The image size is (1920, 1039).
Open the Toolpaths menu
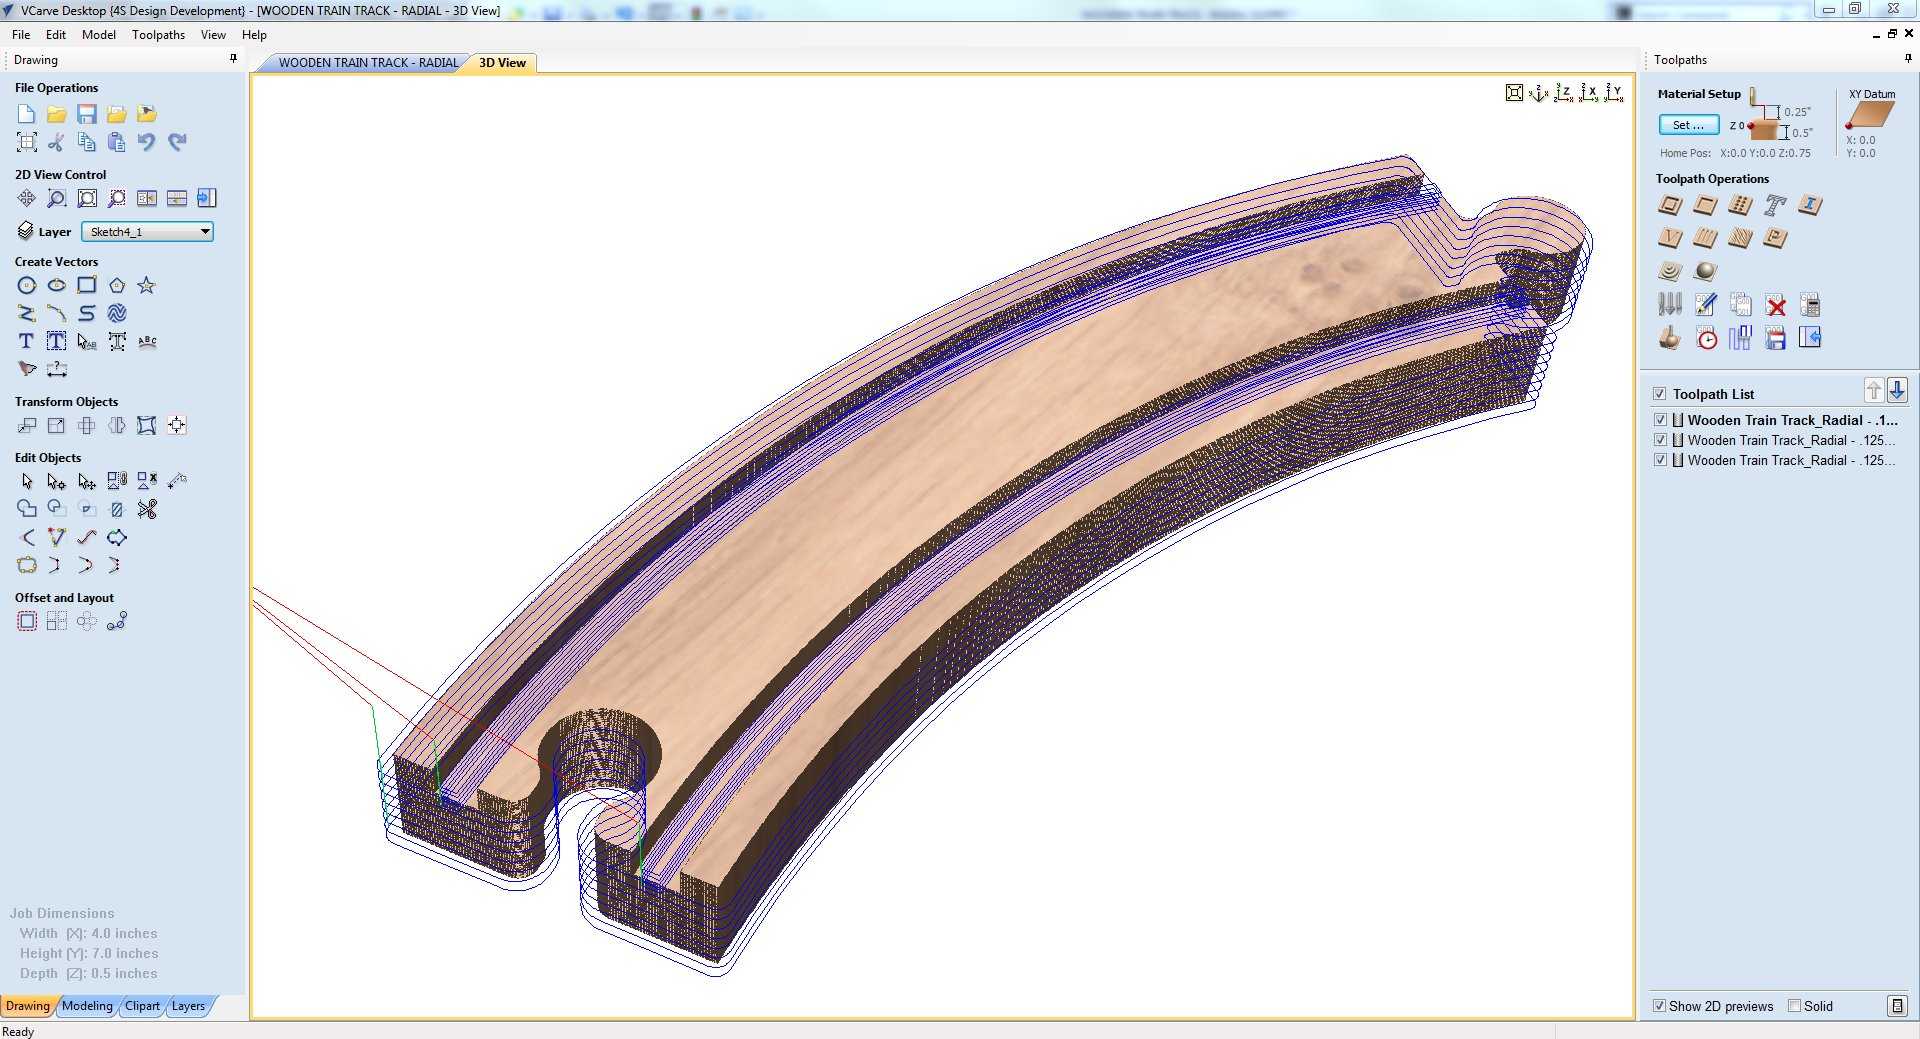click(x=158, y=34)
